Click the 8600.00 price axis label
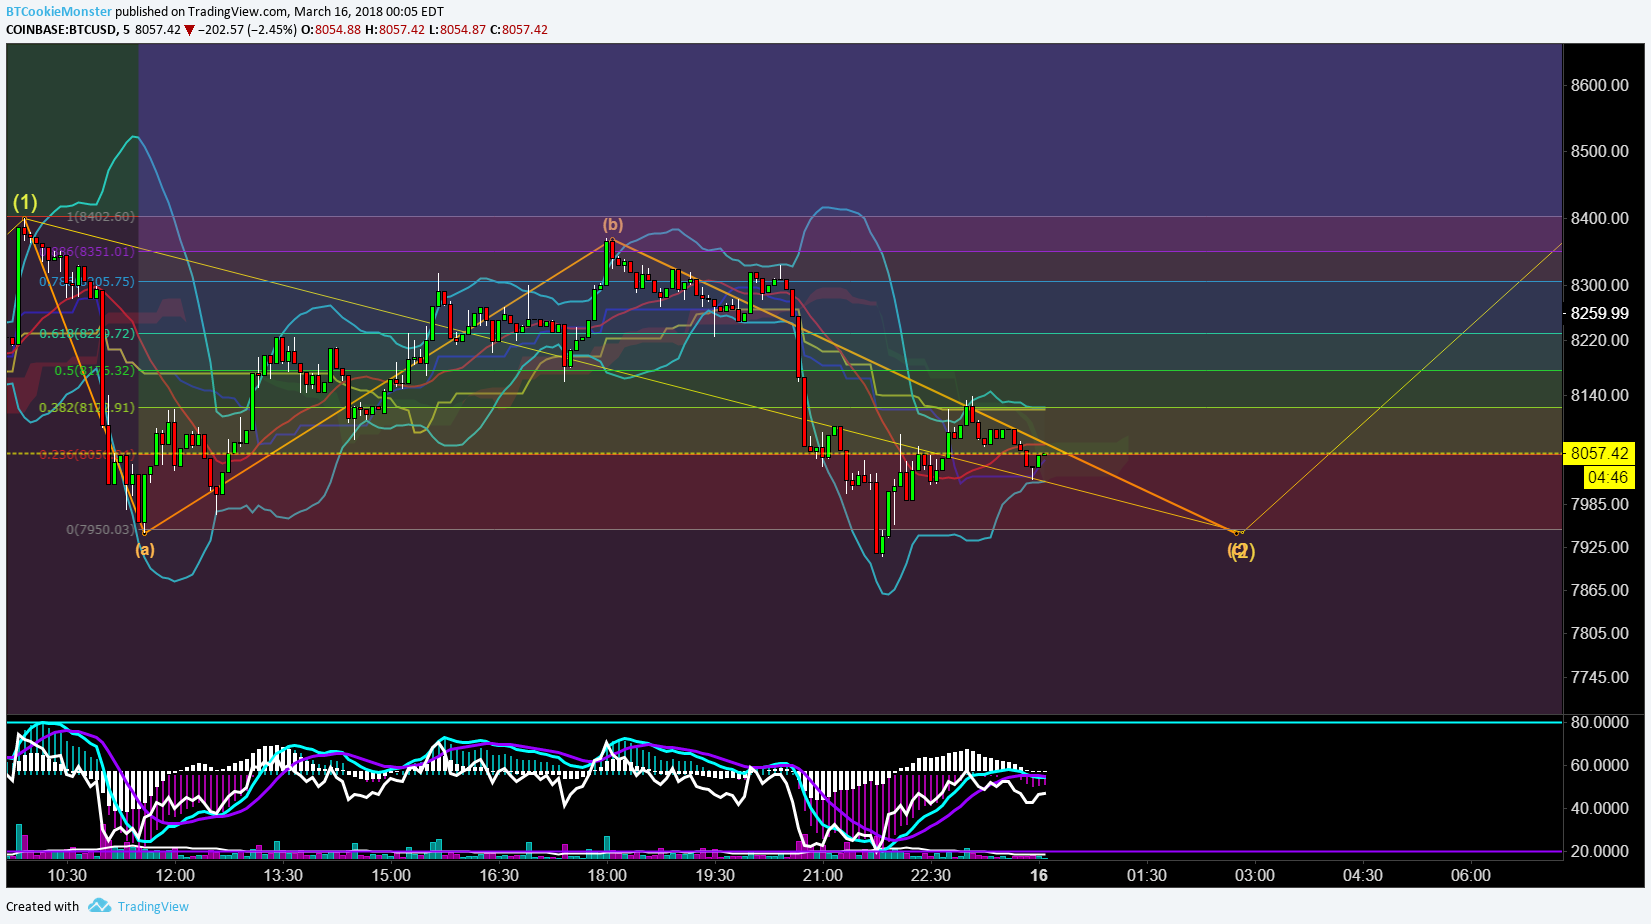This screenshot has height=924, width=1651. click(x=1600, y=85)
